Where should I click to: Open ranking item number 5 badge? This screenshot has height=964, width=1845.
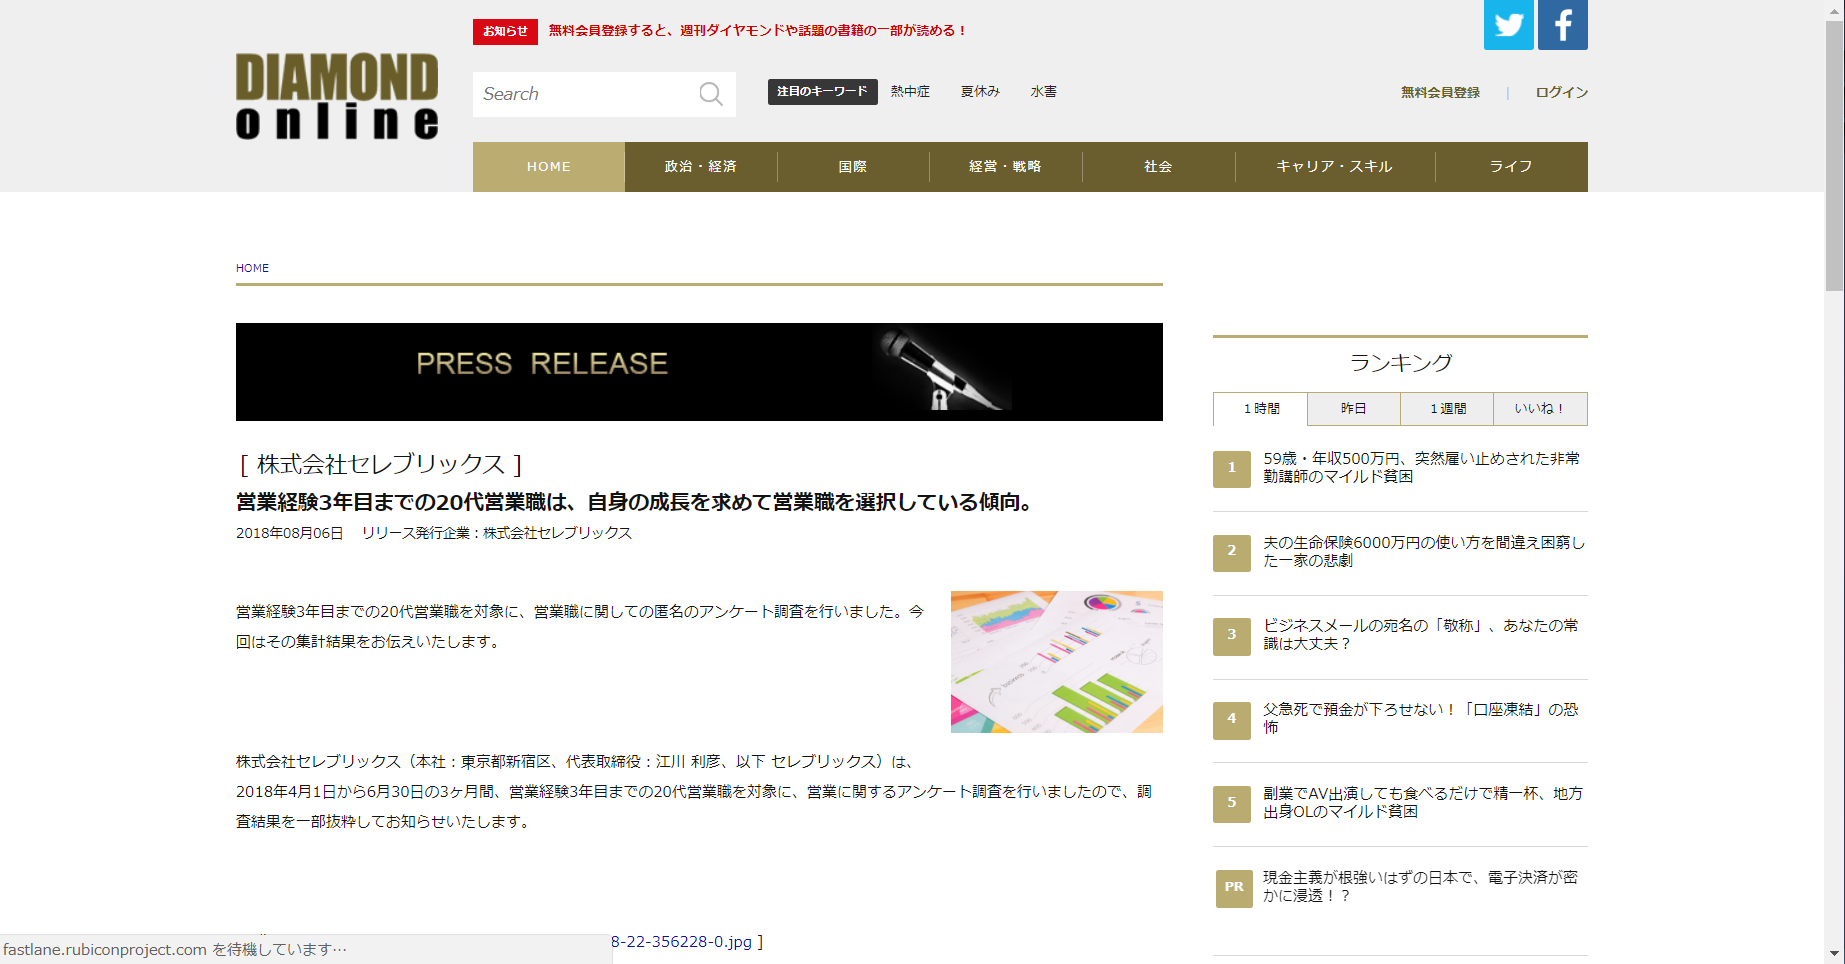1232,804
